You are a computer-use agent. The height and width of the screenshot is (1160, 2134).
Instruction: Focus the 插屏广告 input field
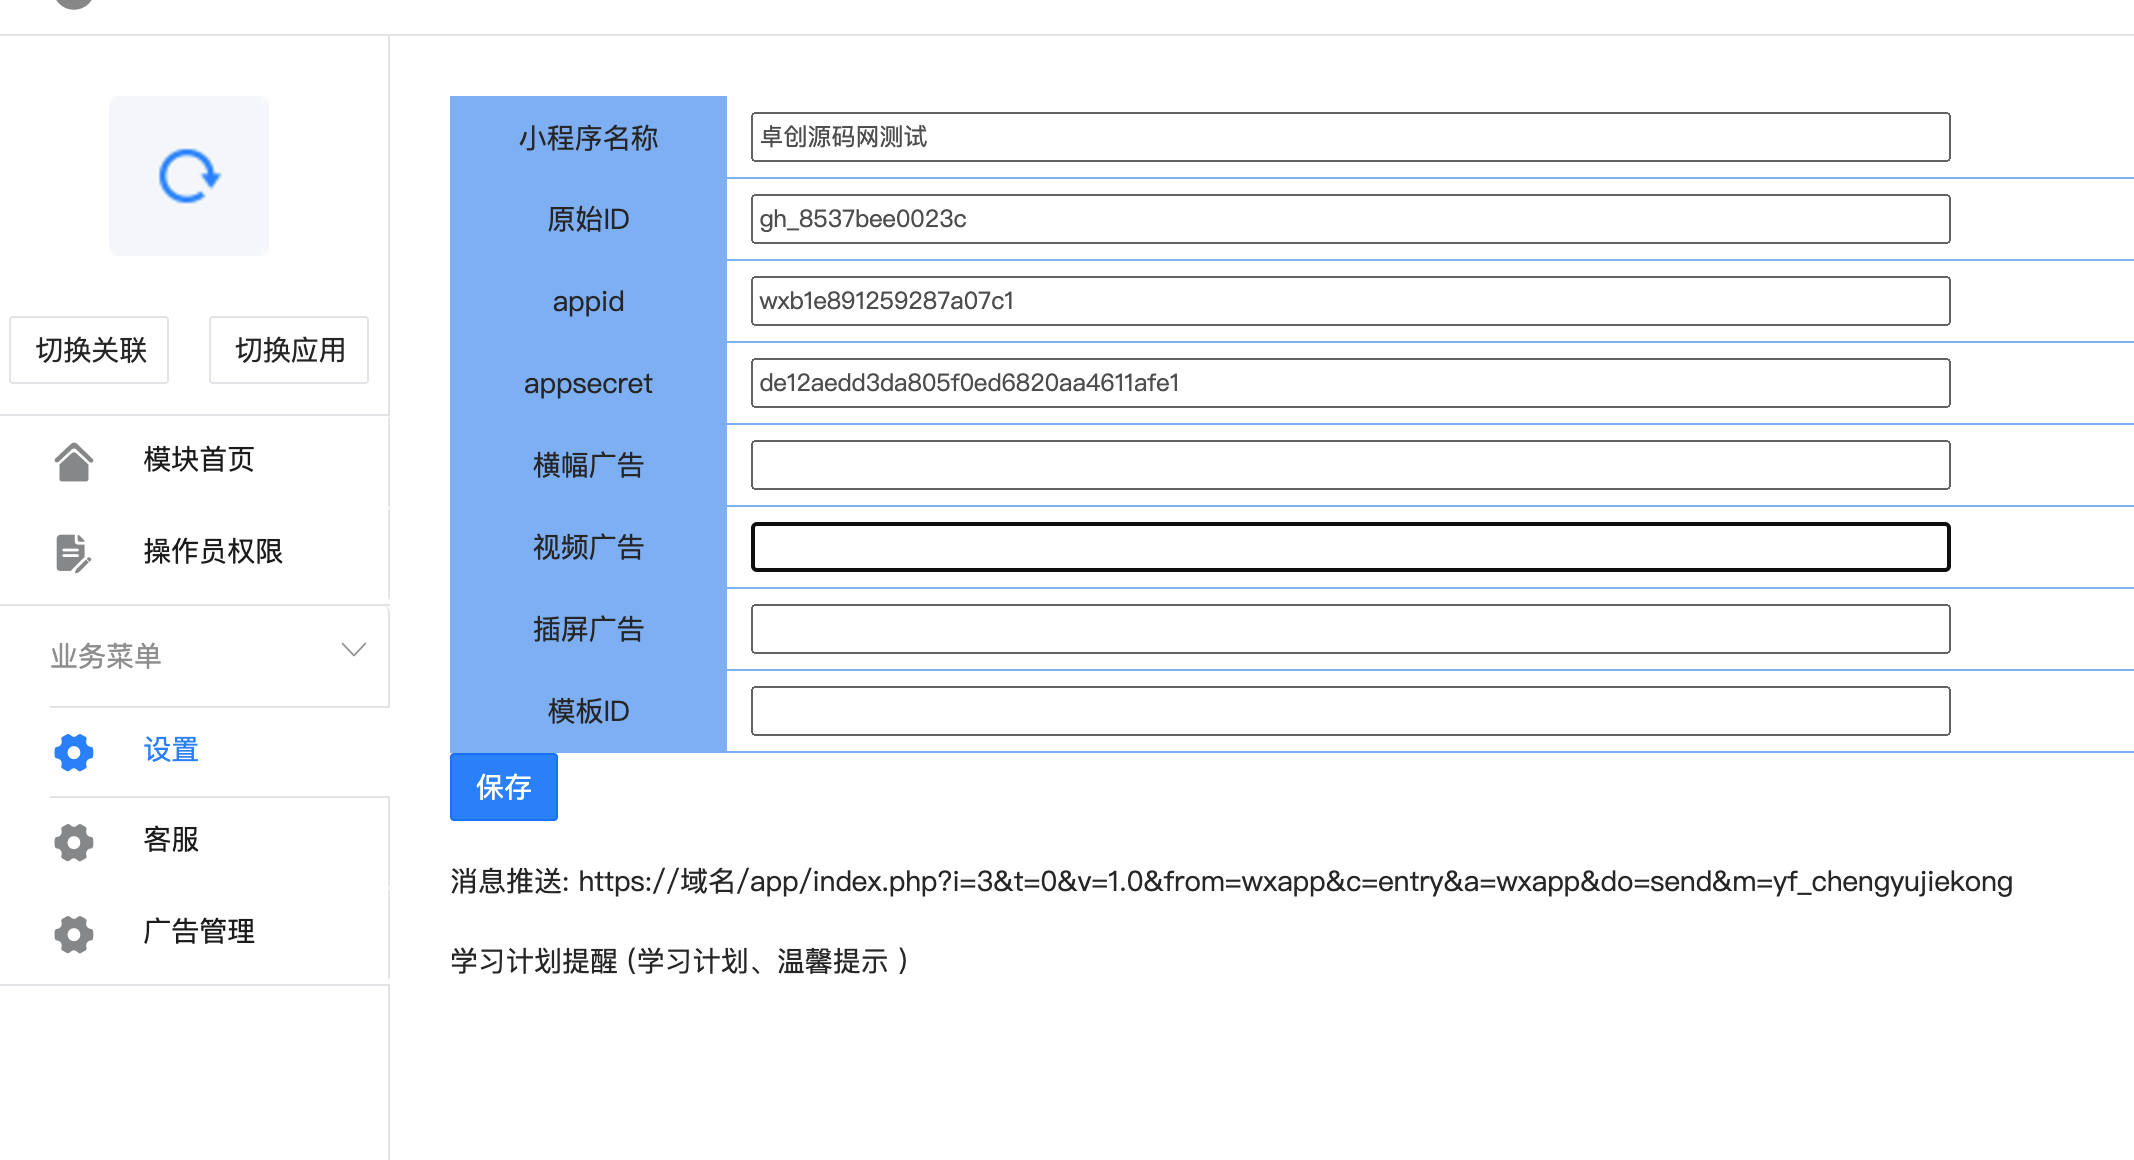point(1350,629)
